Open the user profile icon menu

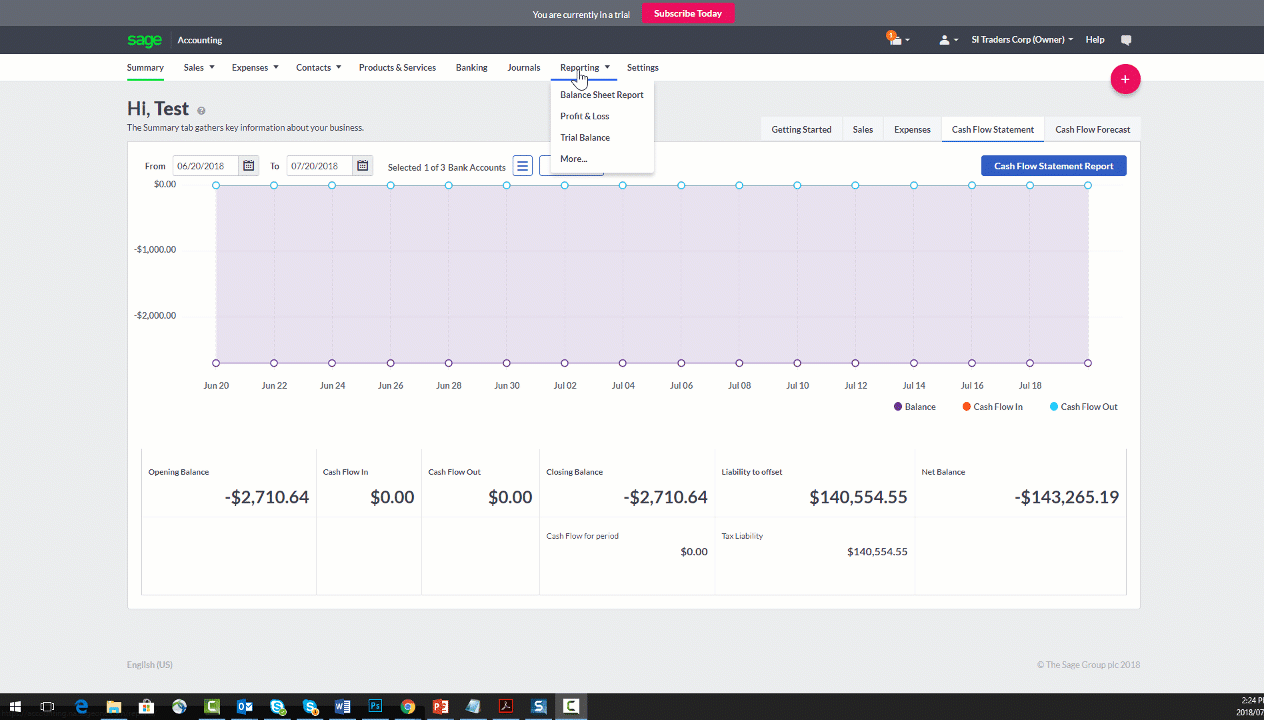[x=947, y=40]
